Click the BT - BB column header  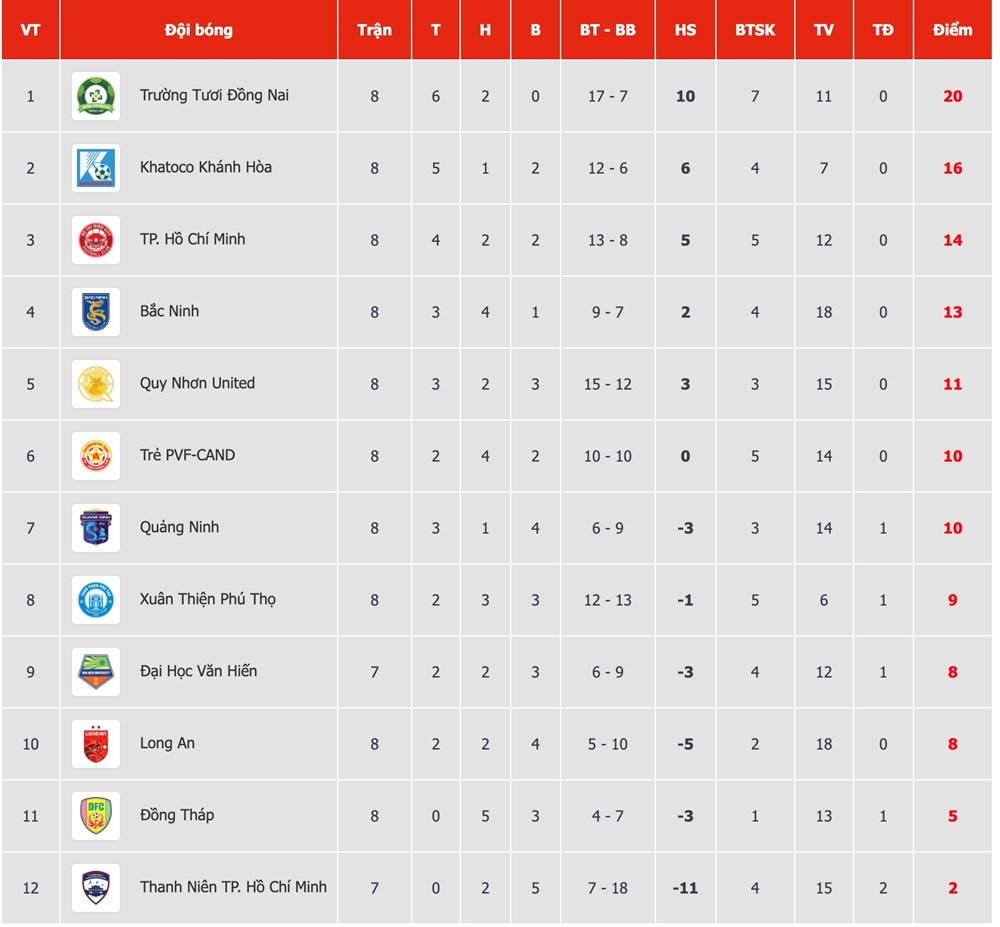607,30
